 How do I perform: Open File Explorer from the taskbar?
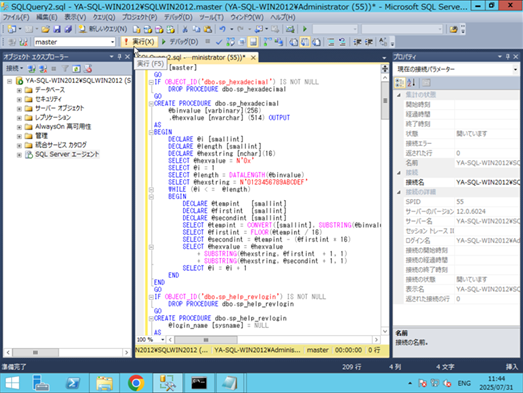pyautogui.click(x=104, y=383)
